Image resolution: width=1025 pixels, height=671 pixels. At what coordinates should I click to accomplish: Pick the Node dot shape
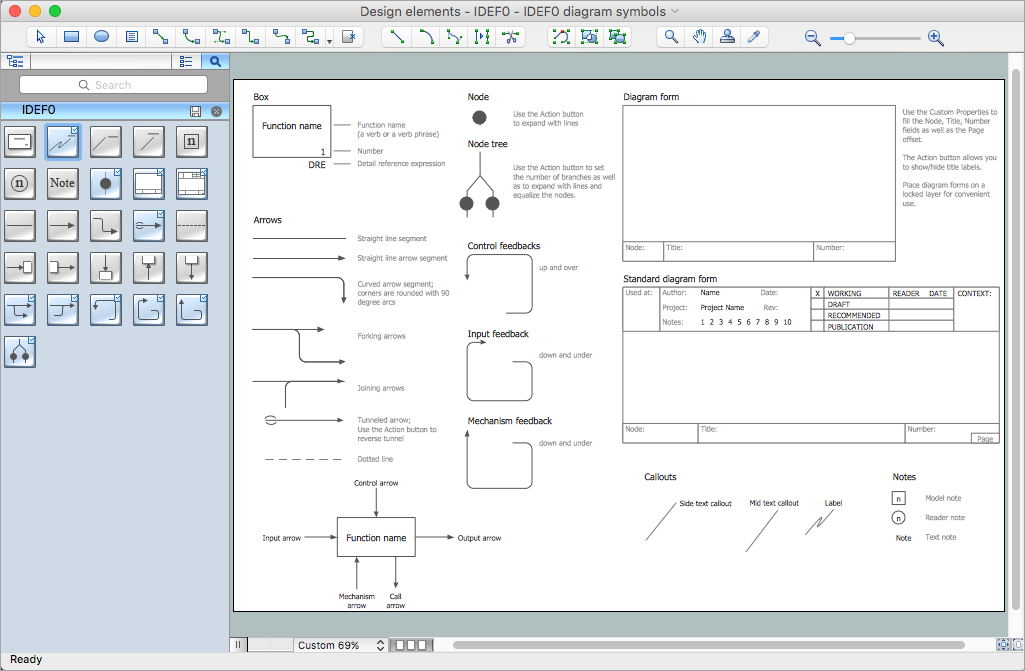tap(106, 184)
